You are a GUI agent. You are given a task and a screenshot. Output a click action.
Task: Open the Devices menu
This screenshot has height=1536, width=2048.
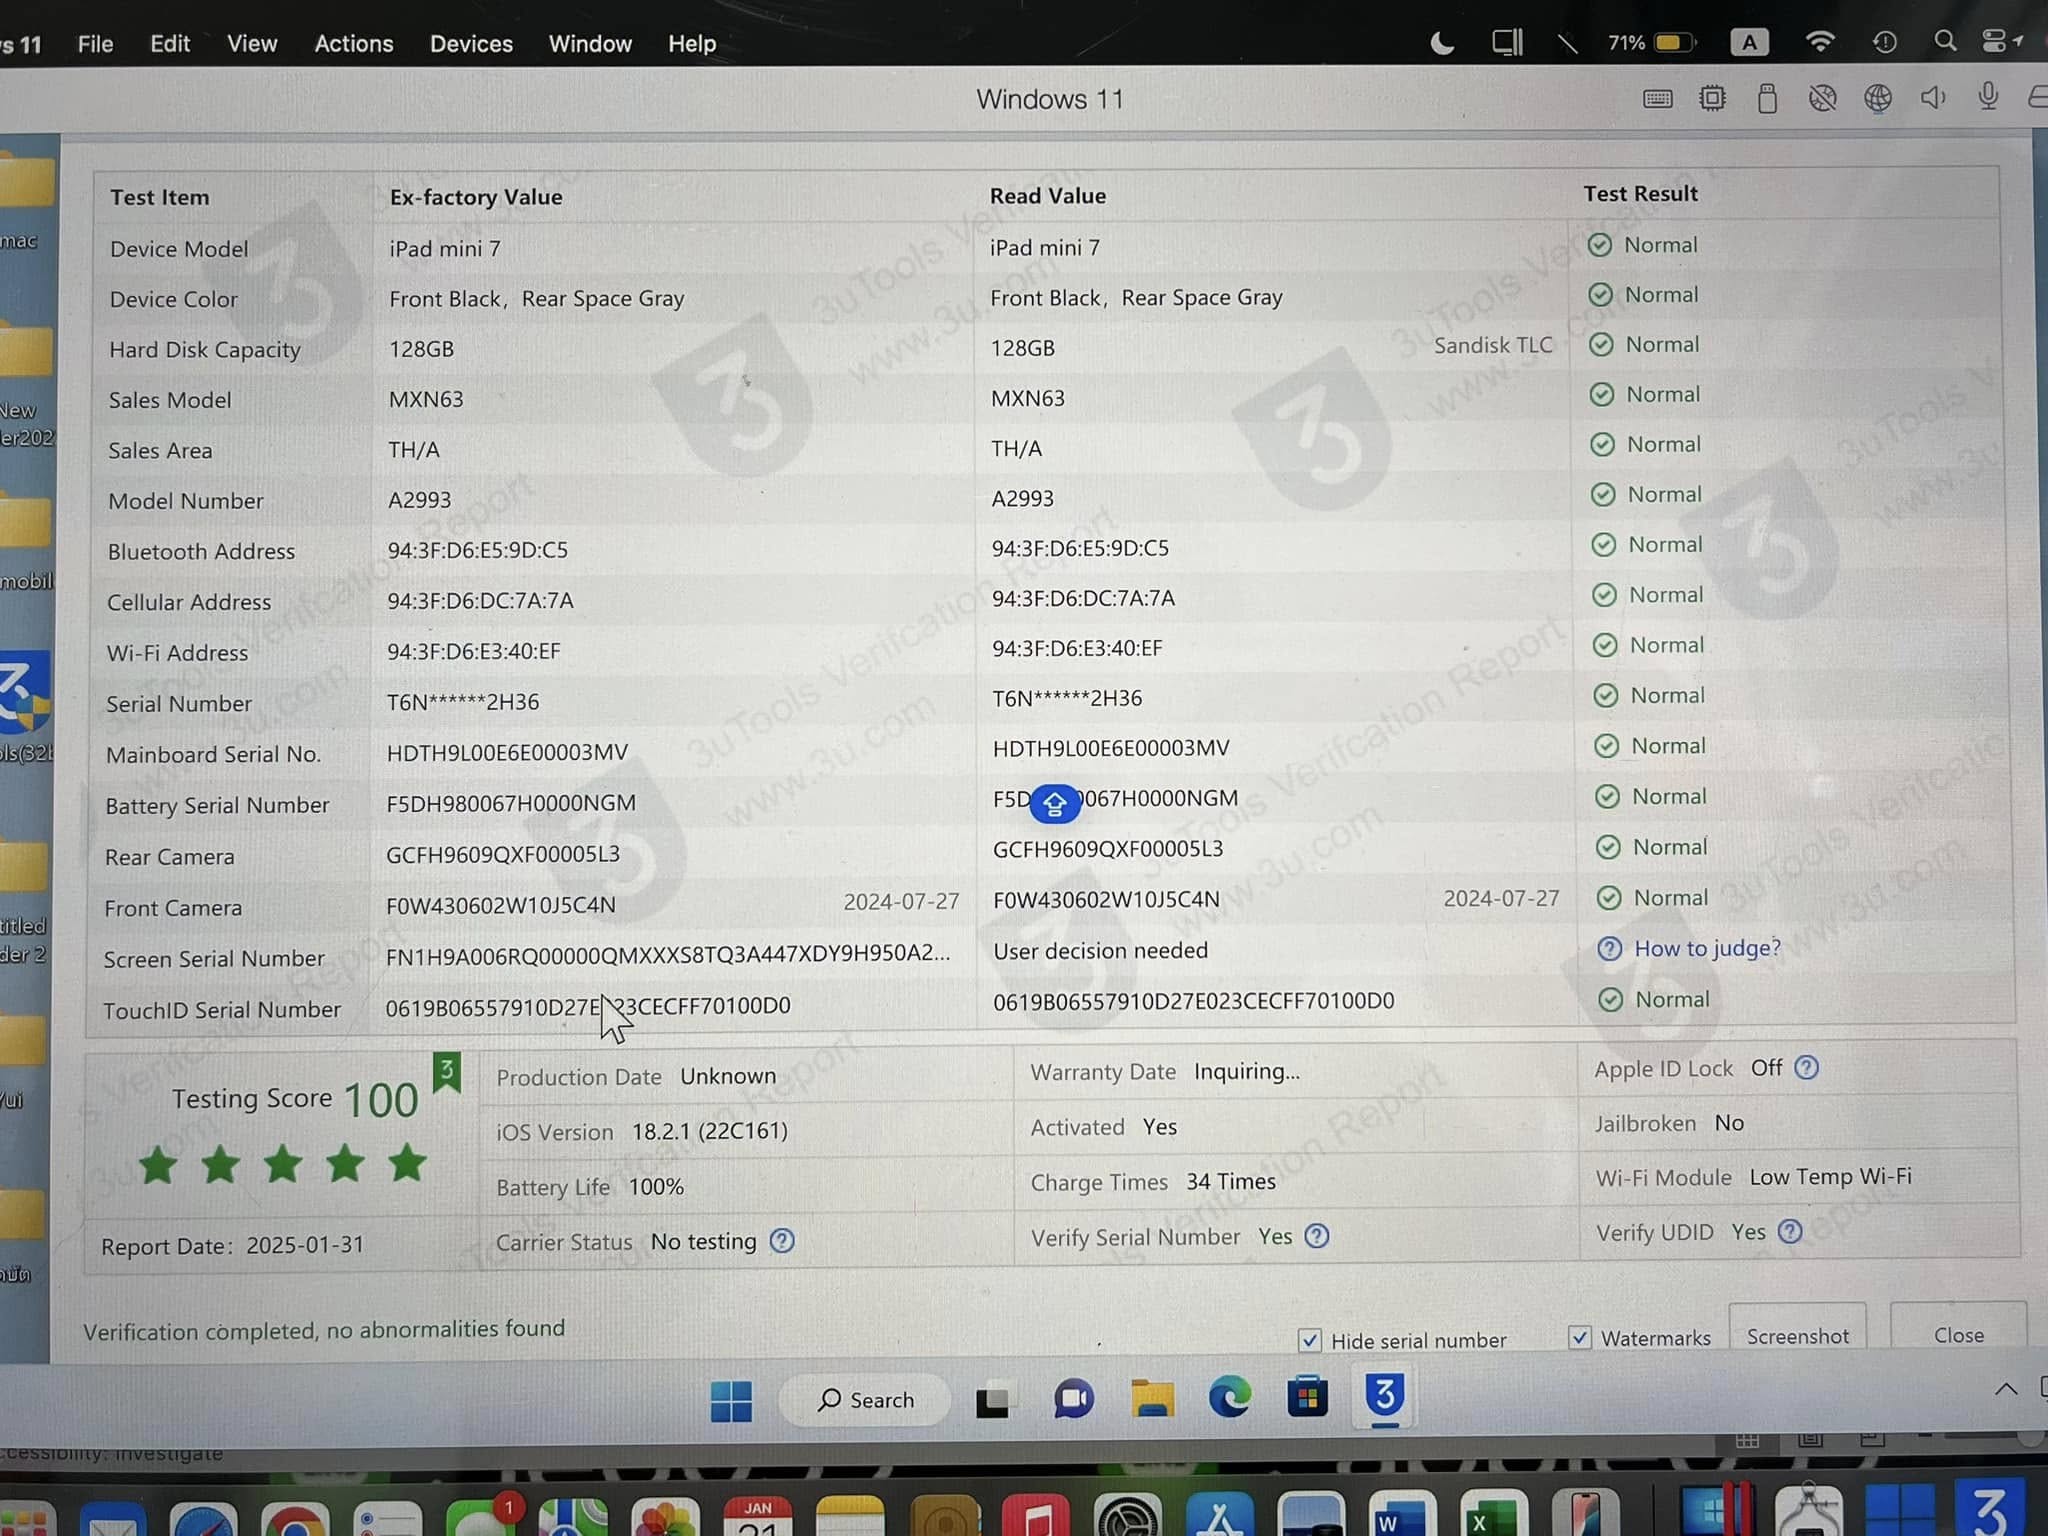point(470,43)
